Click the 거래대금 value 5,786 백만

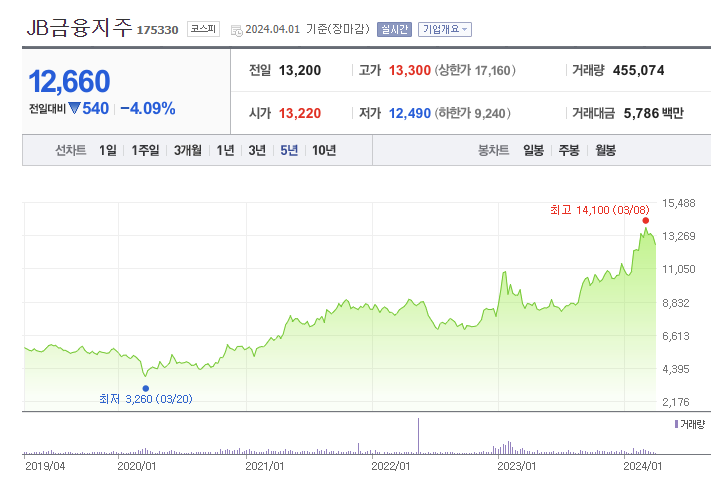(653, 113)
